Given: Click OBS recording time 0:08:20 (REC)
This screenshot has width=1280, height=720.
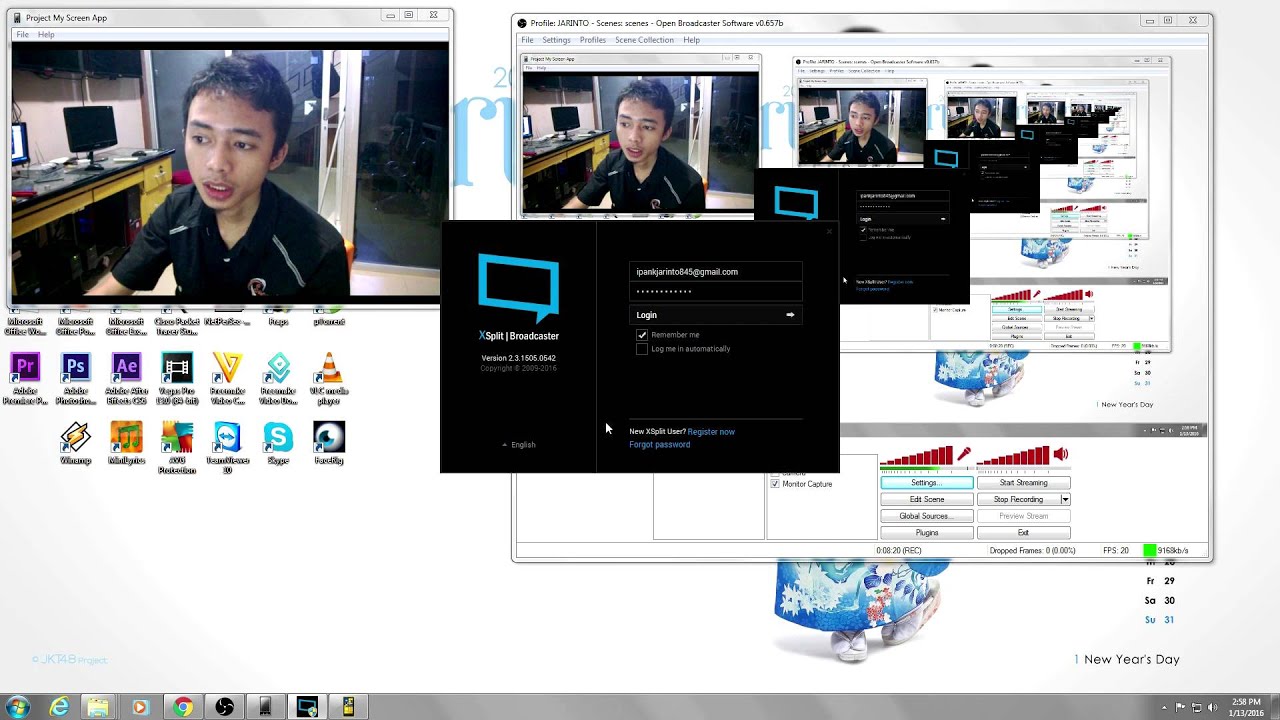Looking at the screenshot, I should pyautogui.click(x=898, y=551).
